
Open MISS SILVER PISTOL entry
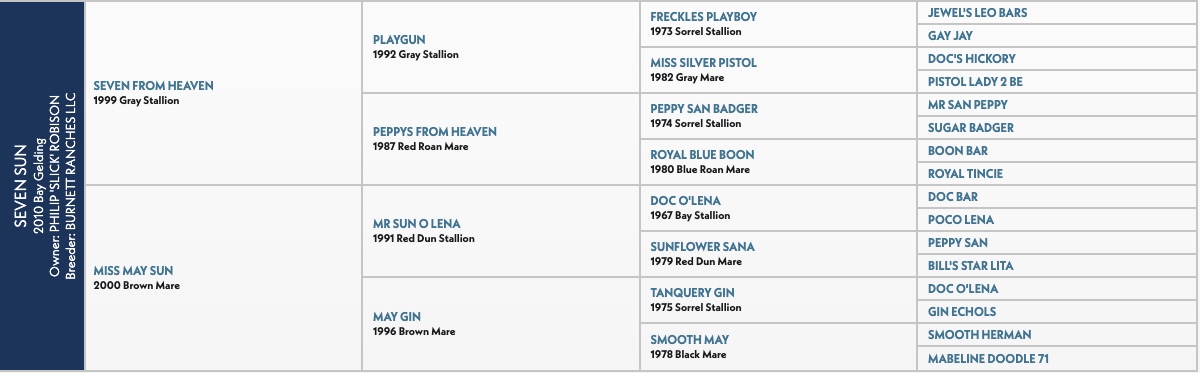coord(703,63)
